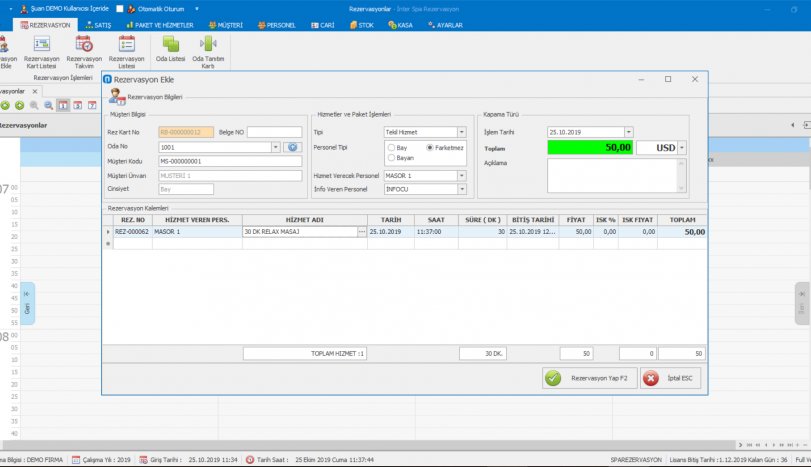
Task: Expand the Tipi dropdown arrow
Action: (x=462, y=132)
